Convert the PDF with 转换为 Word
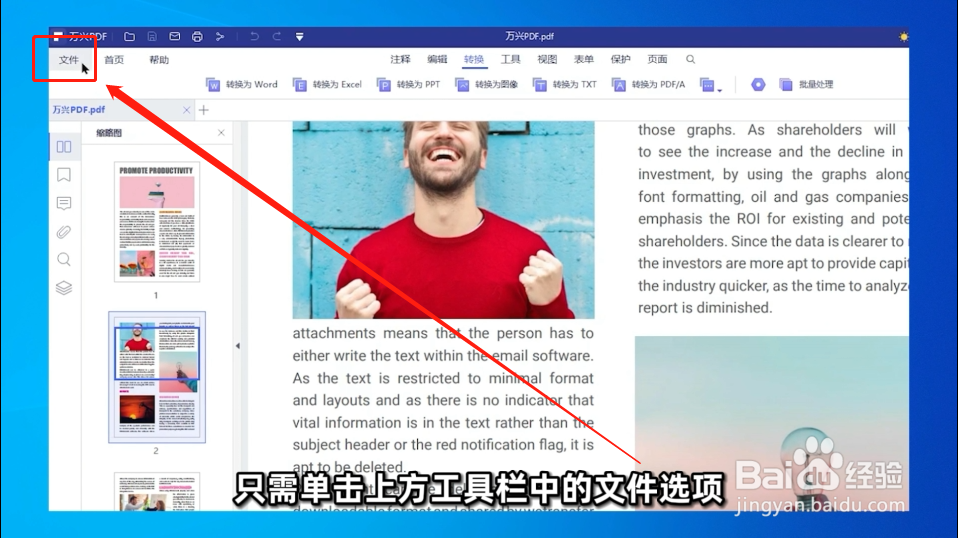958x538 pixels. [241, 84]
